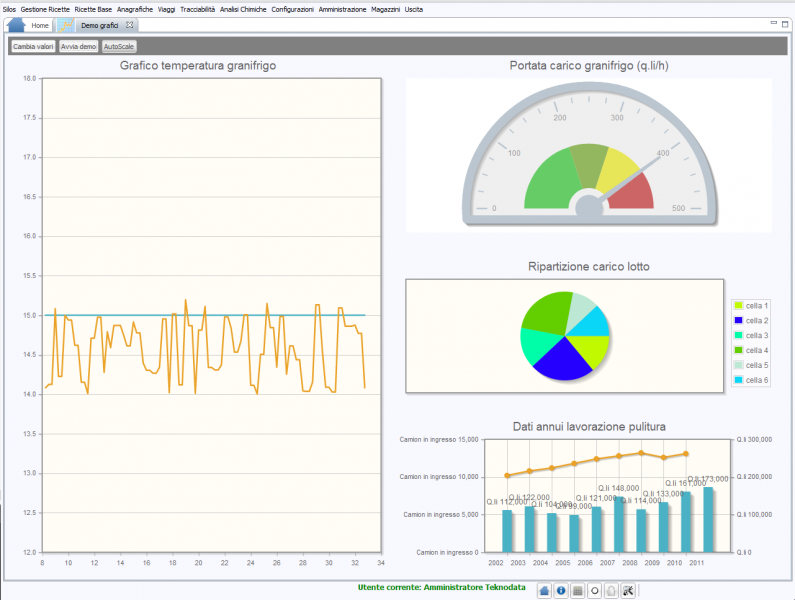Click the light blue 15.0 reference line
The image size is (795, 600).
click(x=205, y=315)
